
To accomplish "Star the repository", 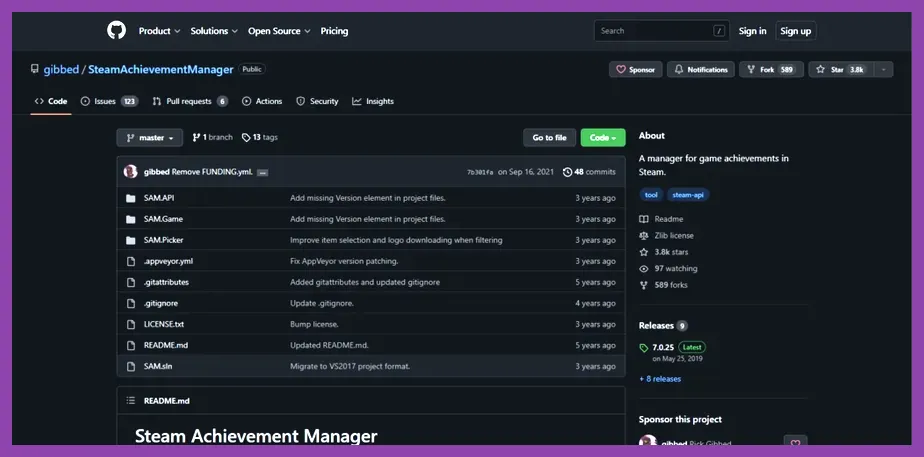I will [840, 69].
